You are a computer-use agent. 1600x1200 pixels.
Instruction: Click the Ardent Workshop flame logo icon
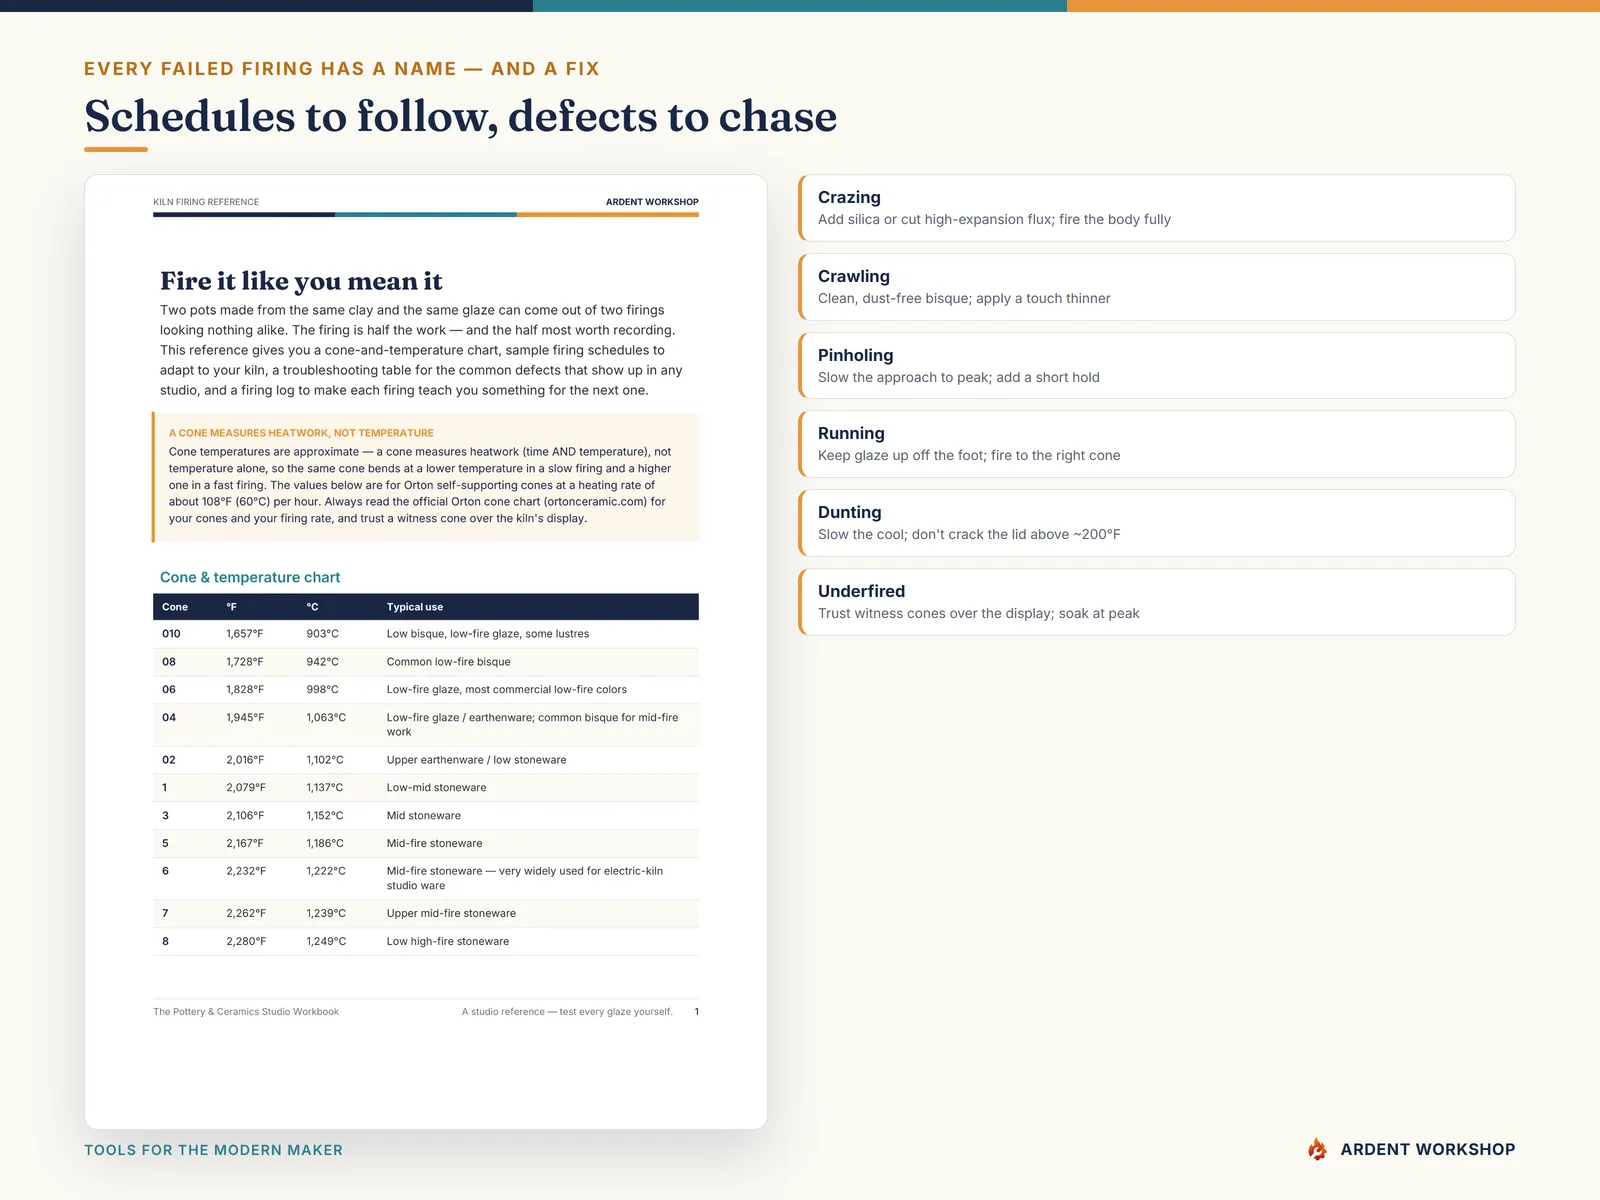click(1317, 1149)
